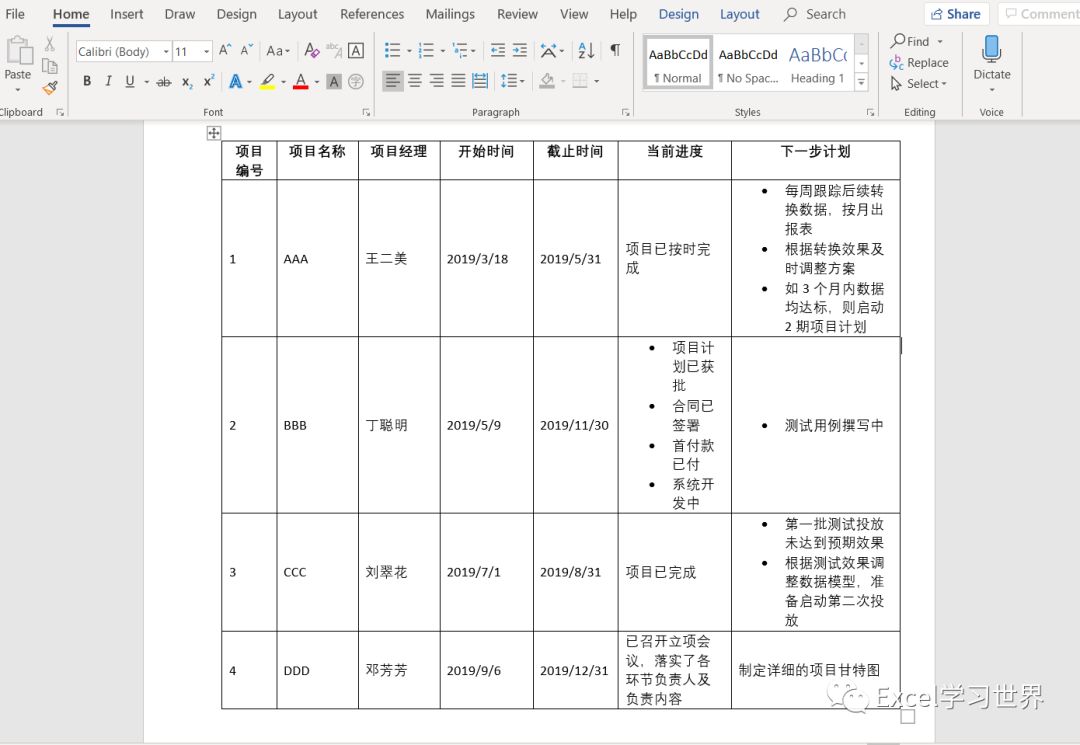1080x745 pixels.
Task: Toggle show paragraph marks
Action: click(x=615, y=51)
